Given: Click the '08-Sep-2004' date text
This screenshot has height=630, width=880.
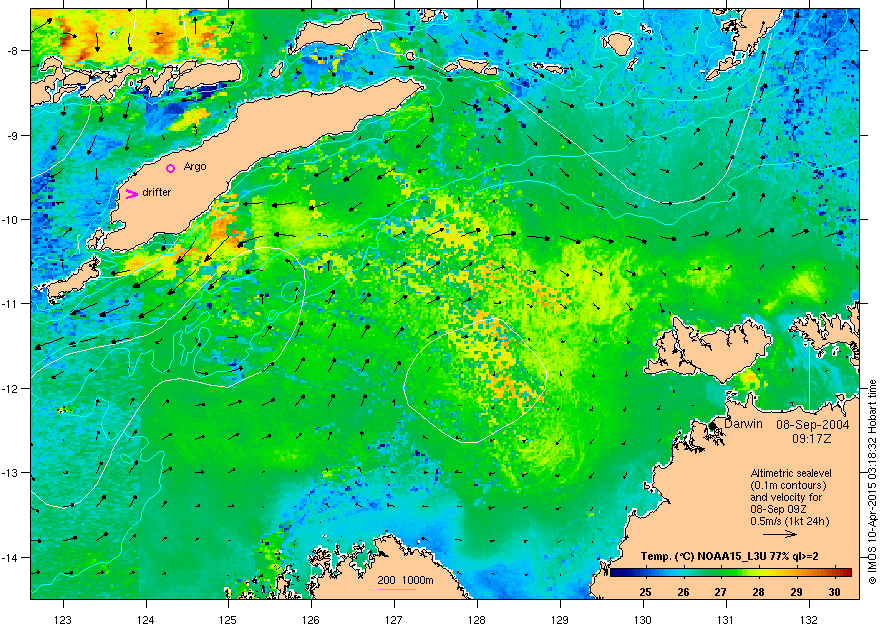Looking at the screenshot, I should pyautogui.click(x=813, y=424).
